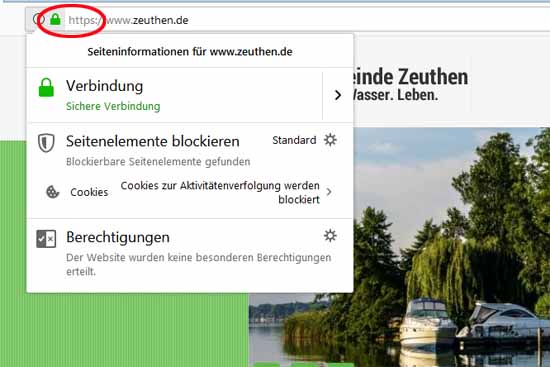Click the Cookies label

point(89,192)
